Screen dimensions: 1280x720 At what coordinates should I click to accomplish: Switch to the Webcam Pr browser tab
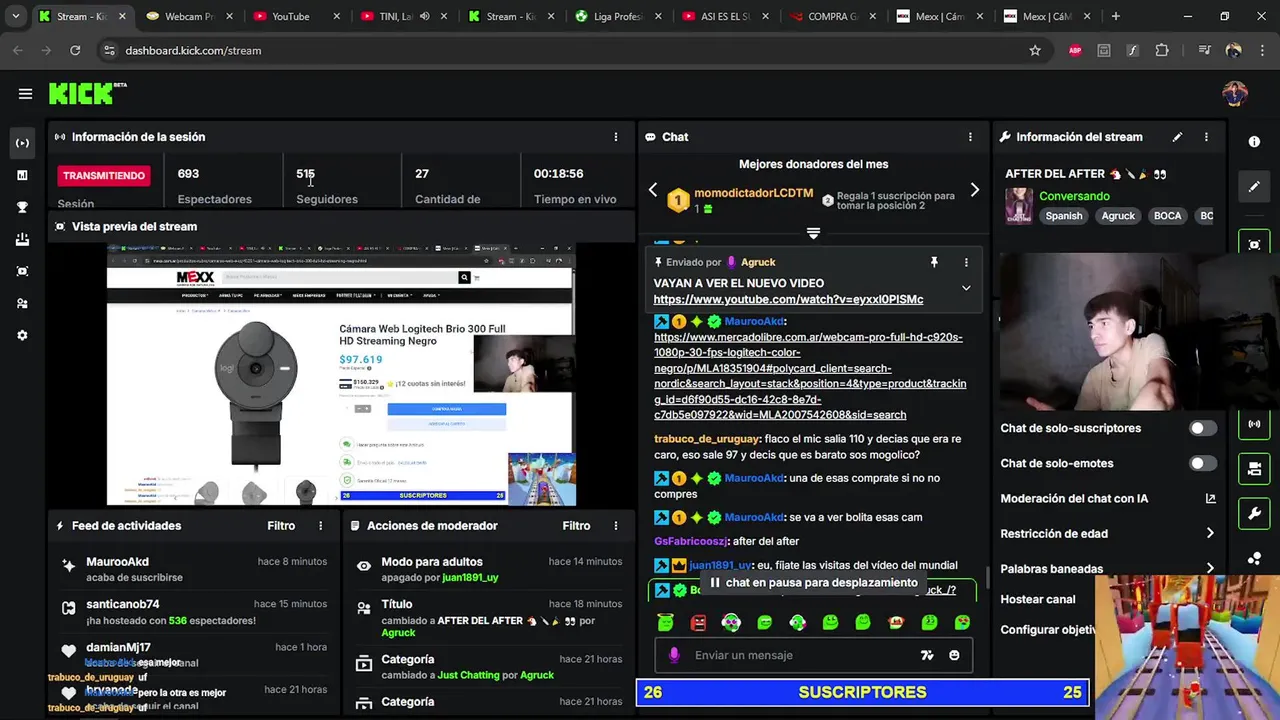(x=187, y=16)
